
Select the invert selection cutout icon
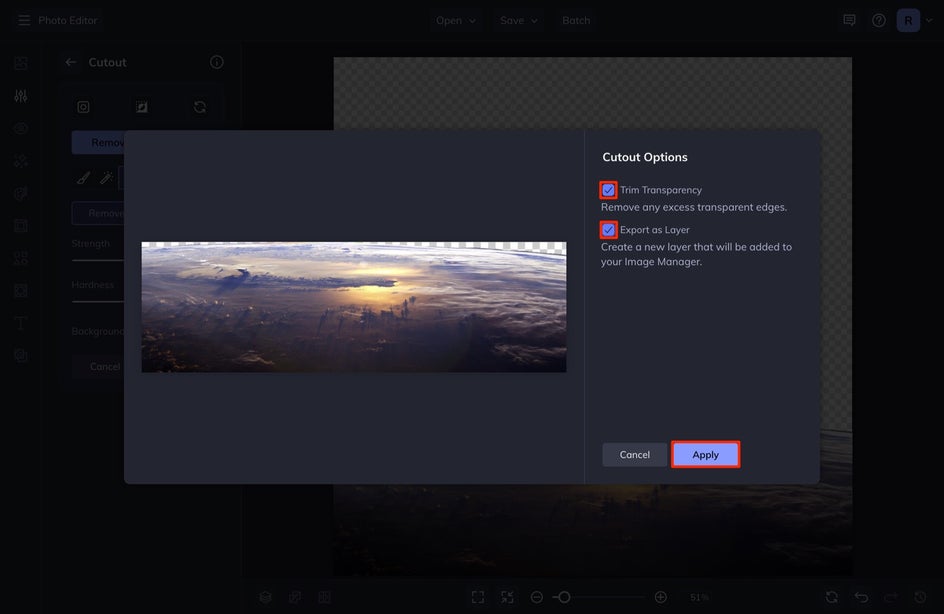click(141, 107)
